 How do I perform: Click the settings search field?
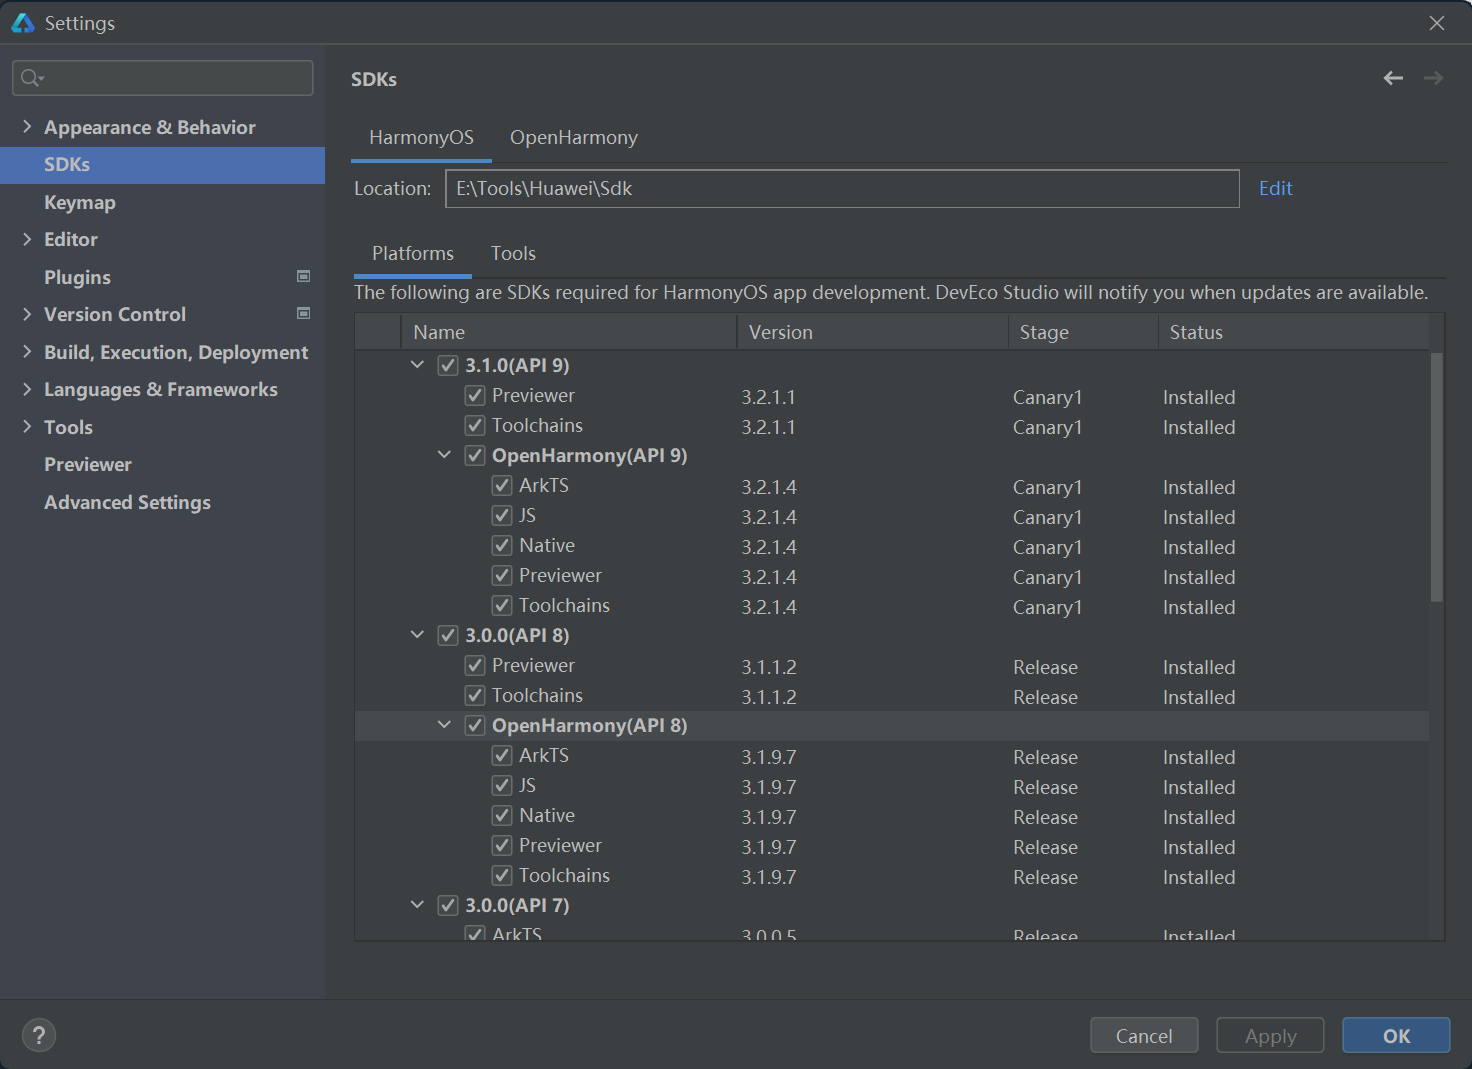tap(162, 78)
